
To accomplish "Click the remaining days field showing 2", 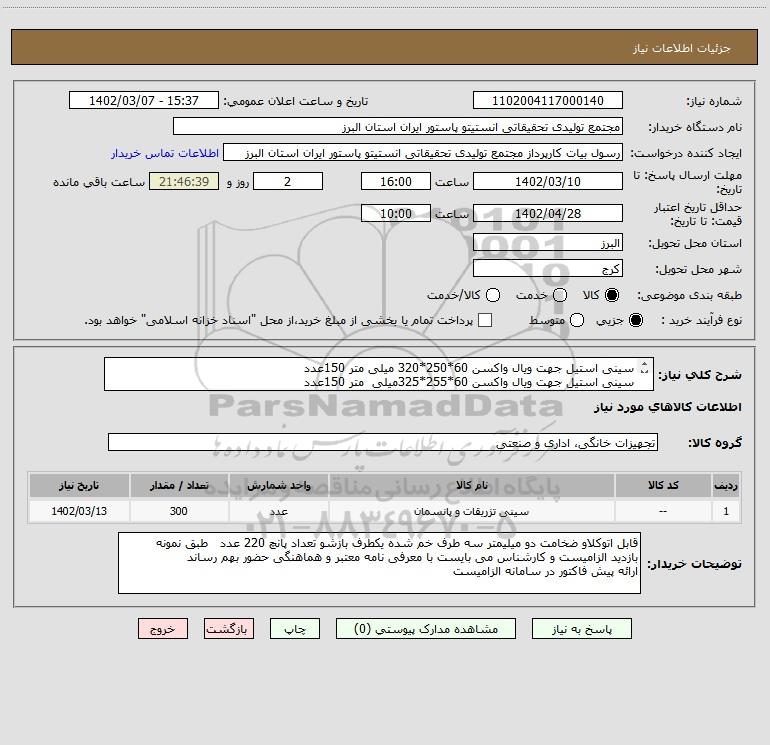I will pyautogui.click(x=288, y=181).
